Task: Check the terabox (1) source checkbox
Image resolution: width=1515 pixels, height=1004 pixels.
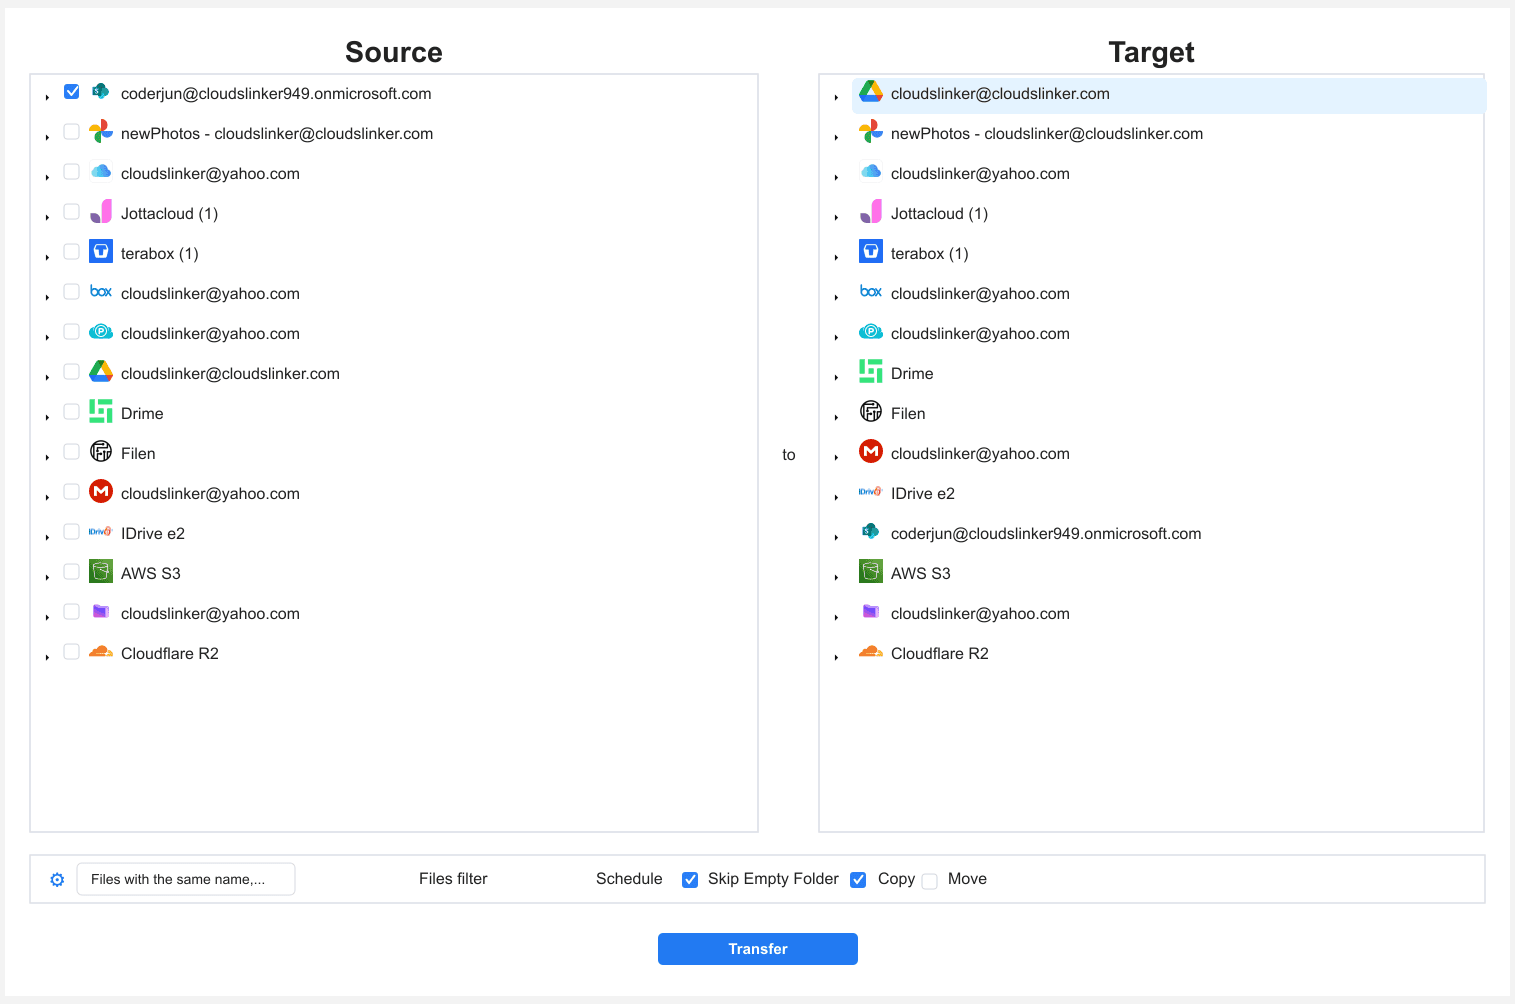Action: click(72, 252)
